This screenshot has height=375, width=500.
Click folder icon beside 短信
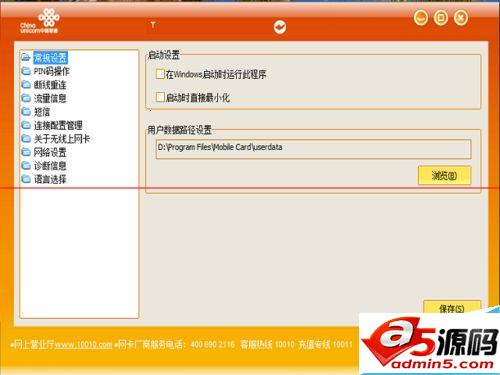click(x=26, y=112)
